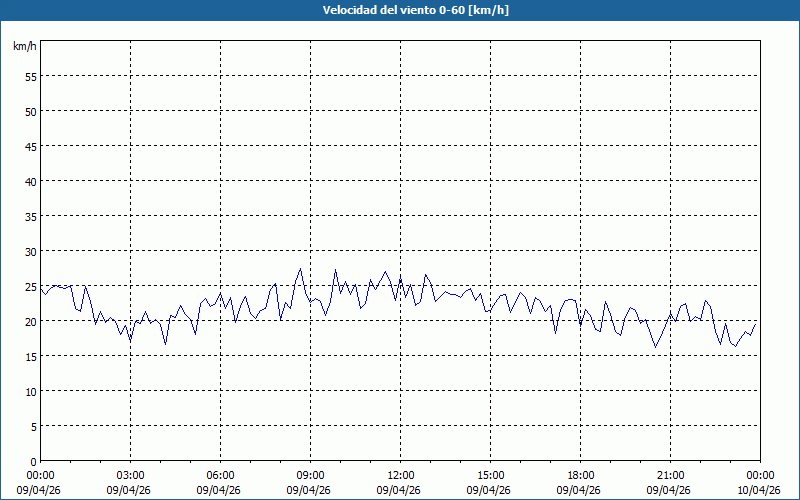Select the 55 value on the y-axis
The image size is (800, 500).
tap(30, 76)
